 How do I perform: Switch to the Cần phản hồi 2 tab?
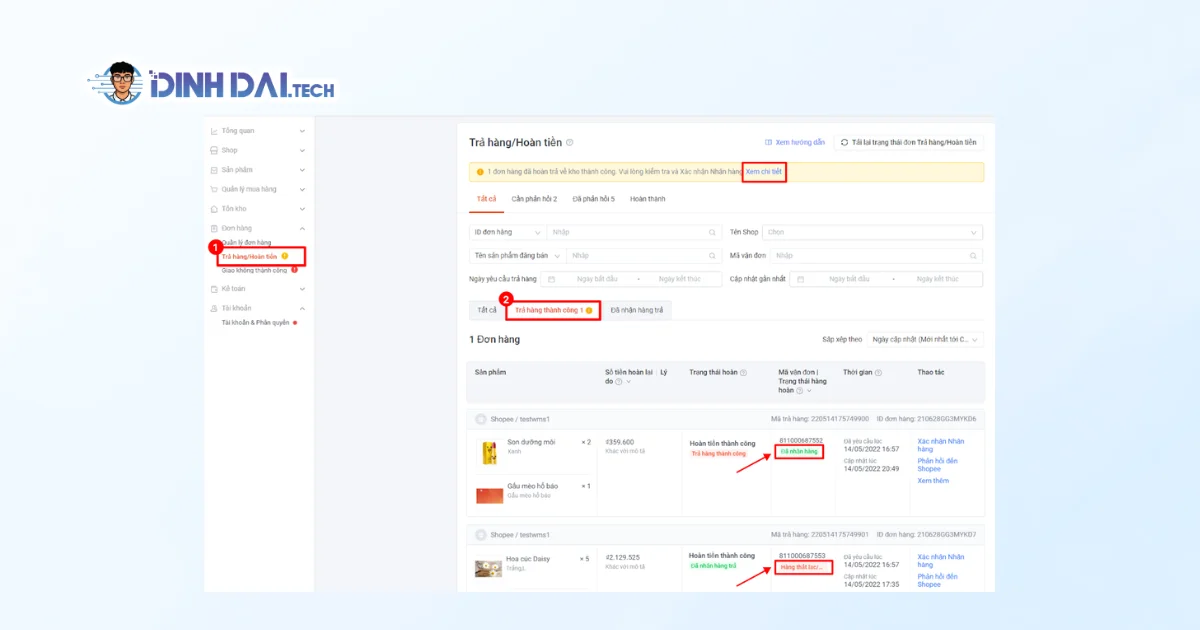pos(534,199)
